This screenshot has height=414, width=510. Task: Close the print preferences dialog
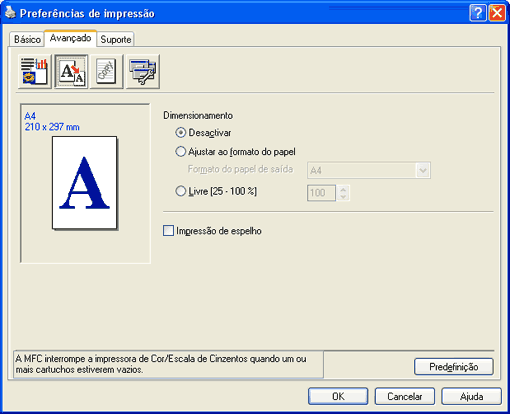[497, 13]
